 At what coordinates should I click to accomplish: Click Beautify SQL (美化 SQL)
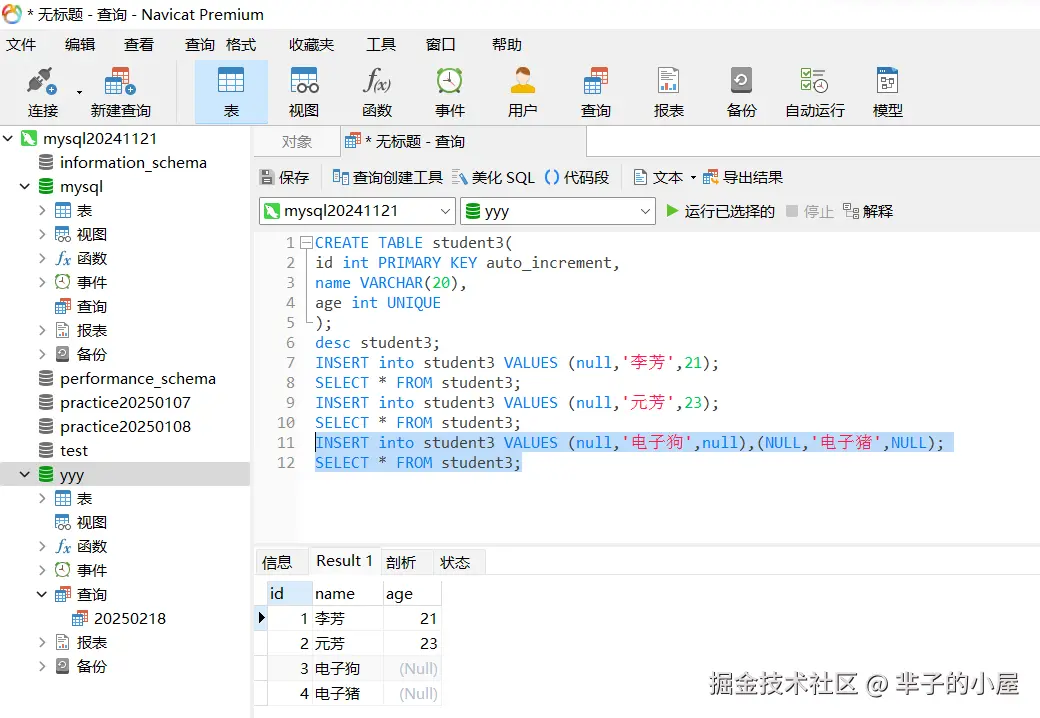(493, 177)
